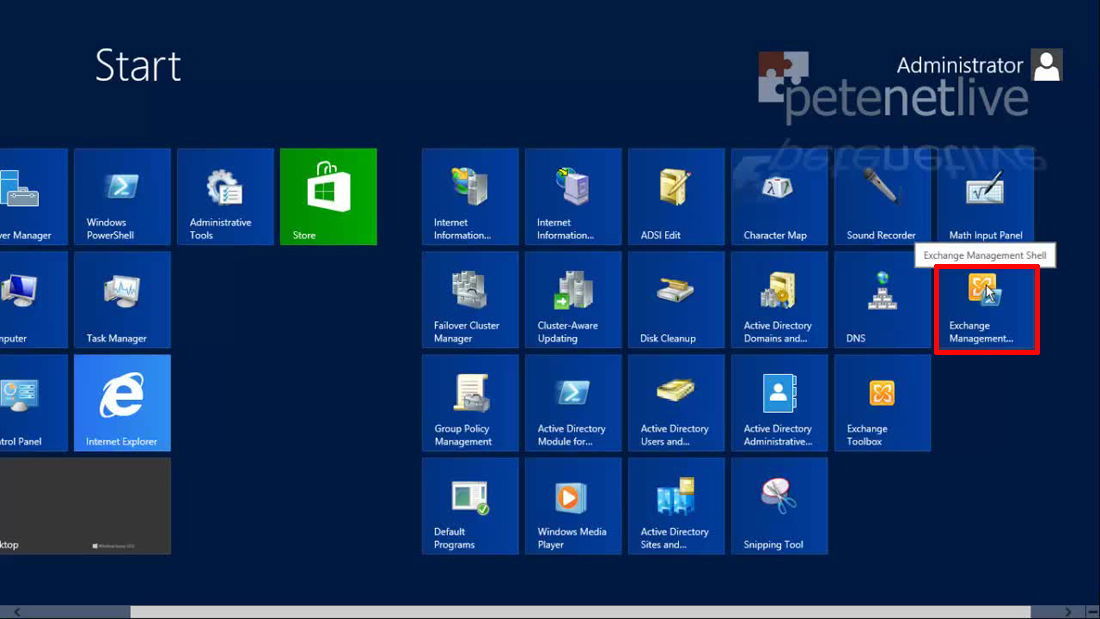This screenshot has width=1100, height=619.
Task: Open the Windows PowerShell tile
Action: point(122,197)
